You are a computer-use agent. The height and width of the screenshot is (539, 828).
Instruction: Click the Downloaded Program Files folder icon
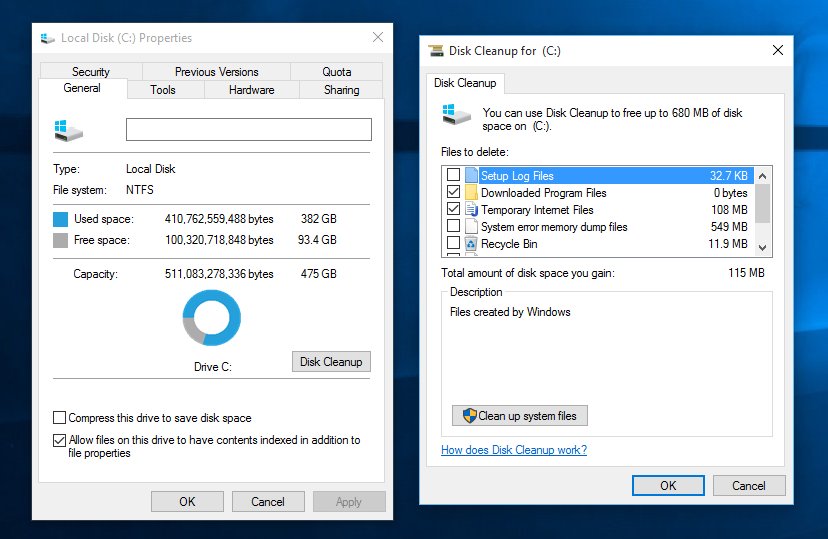coord(472,192)
